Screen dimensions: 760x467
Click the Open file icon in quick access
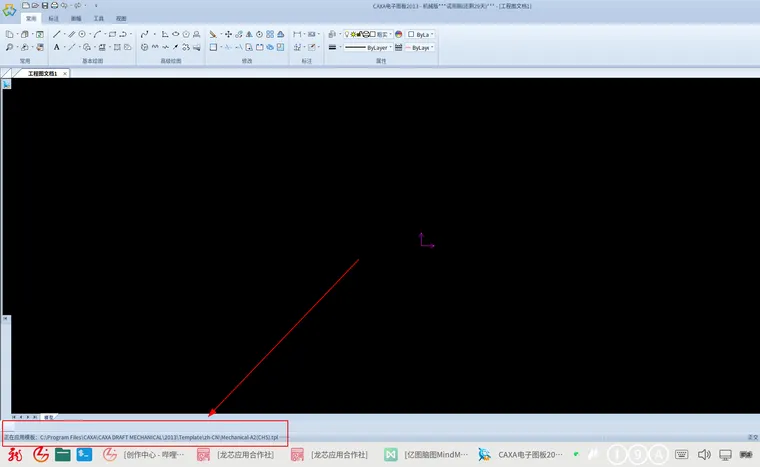pyautogui.click(x=35, y=5)
